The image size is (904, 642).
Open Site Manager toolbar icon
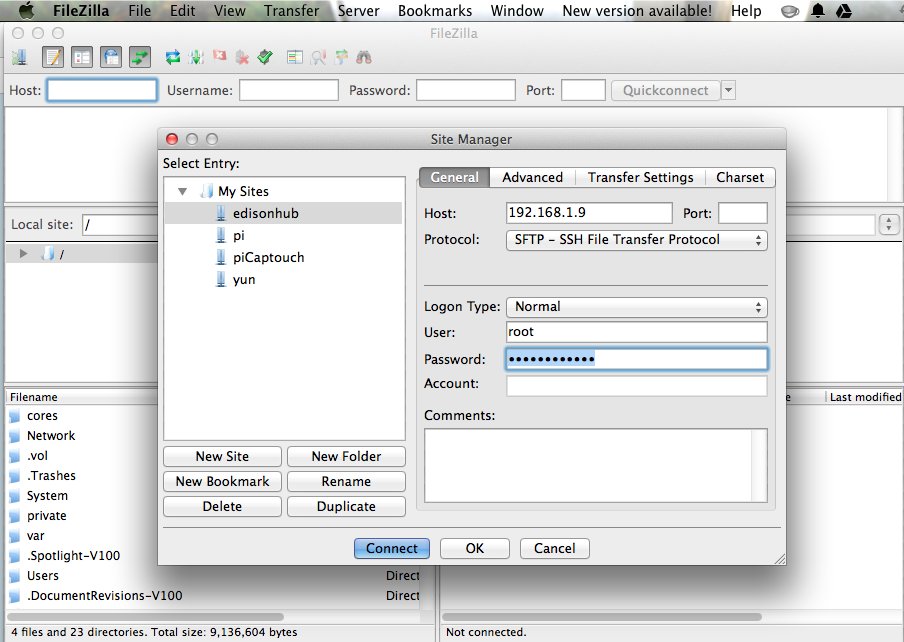[x=19, y=57]
